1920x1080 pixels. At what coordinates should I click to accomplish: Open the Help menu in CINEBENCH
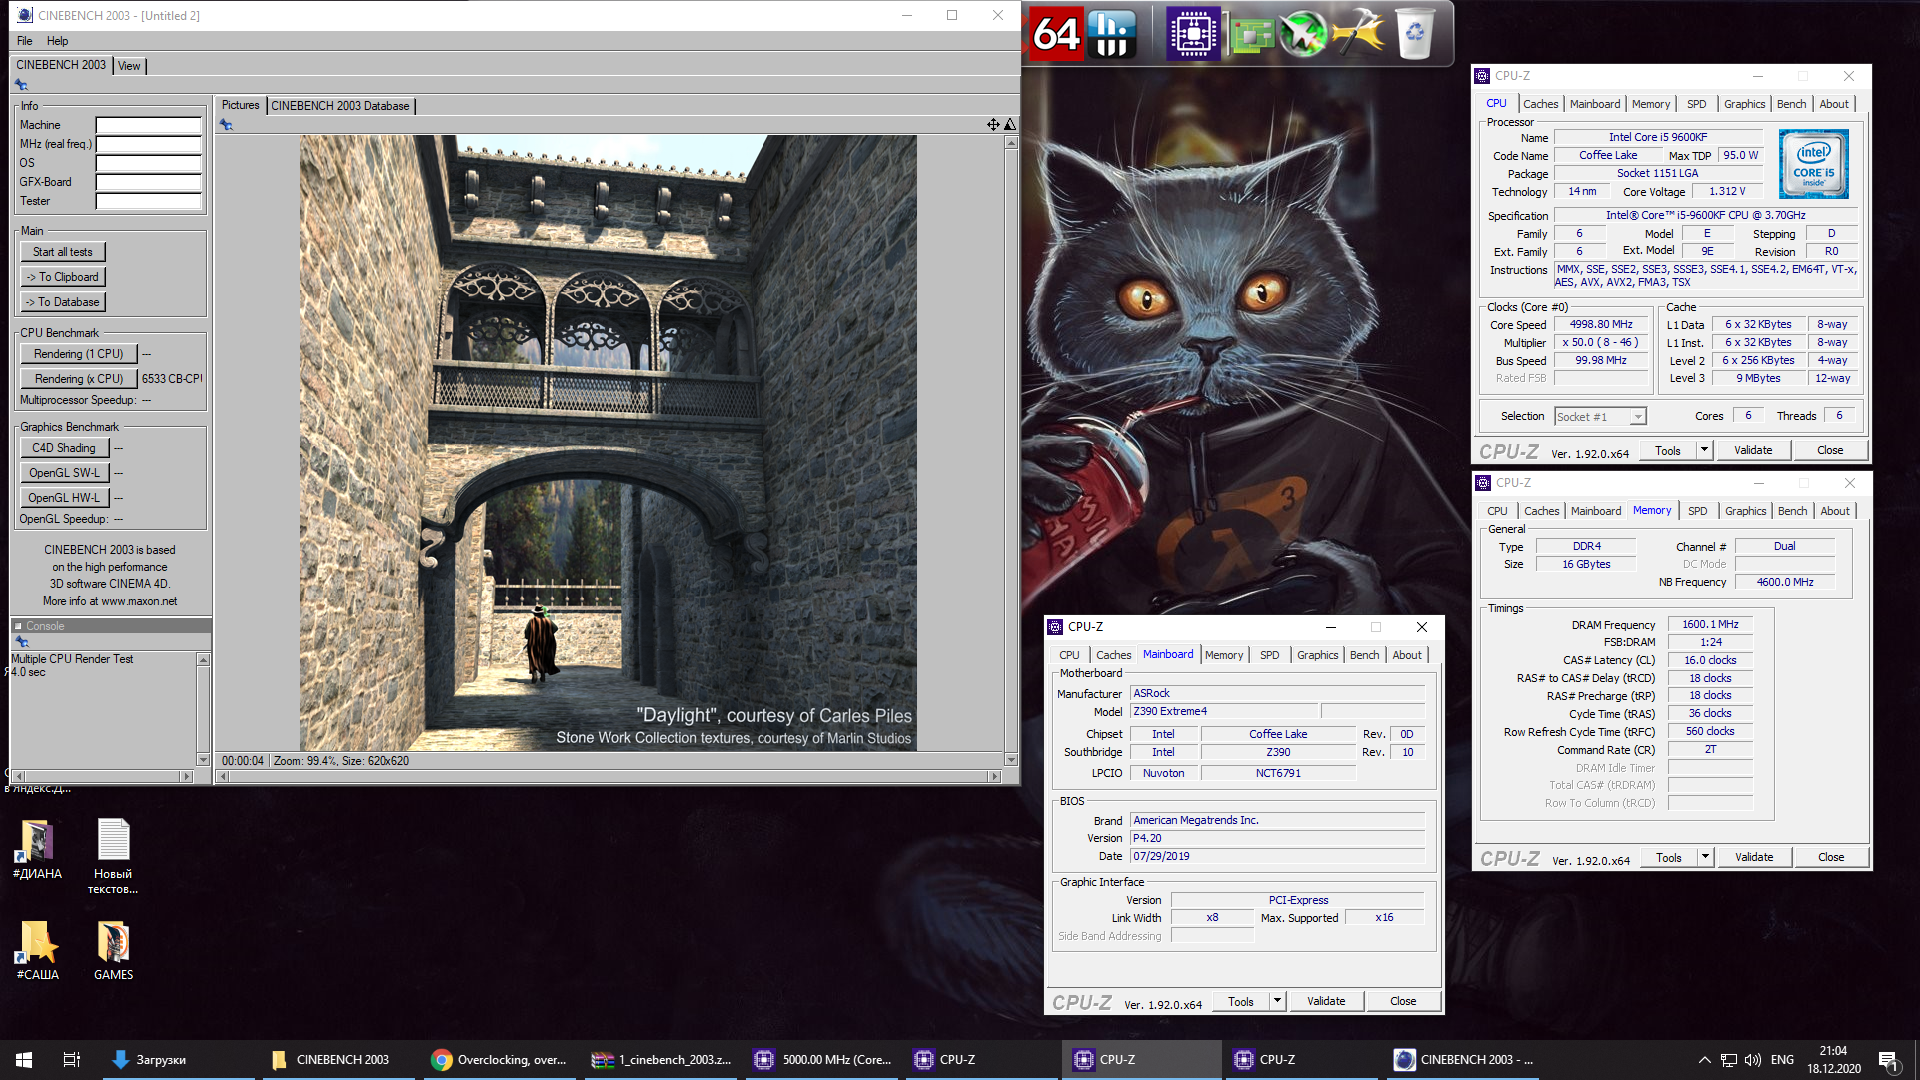coord(58,41)
